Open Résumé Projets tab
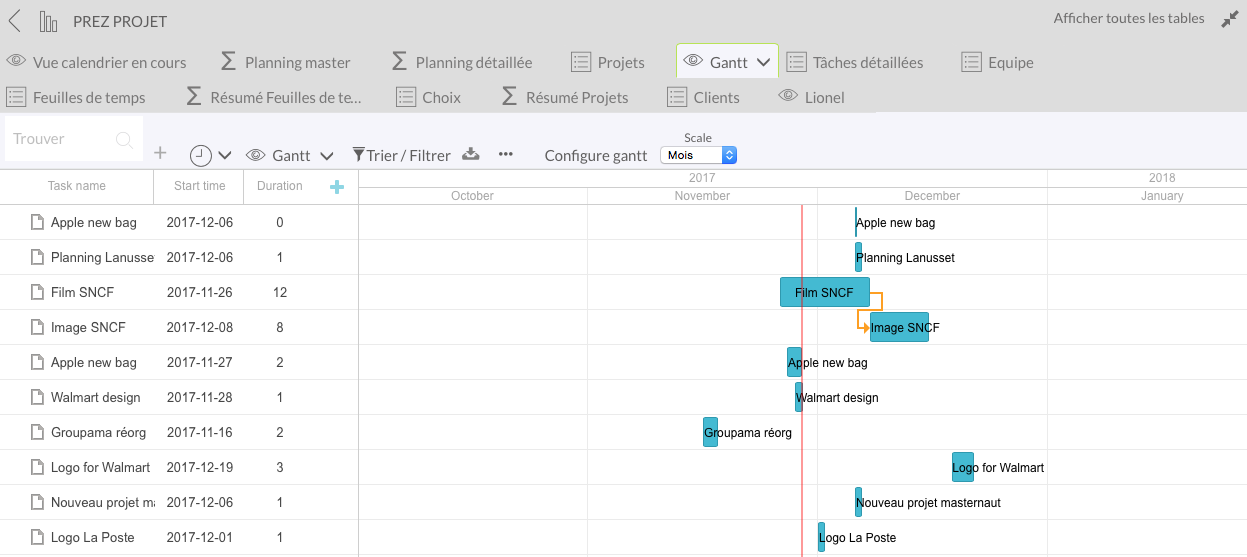The image size is (1247, 557). pyautogui.click(x=565, y=97)
